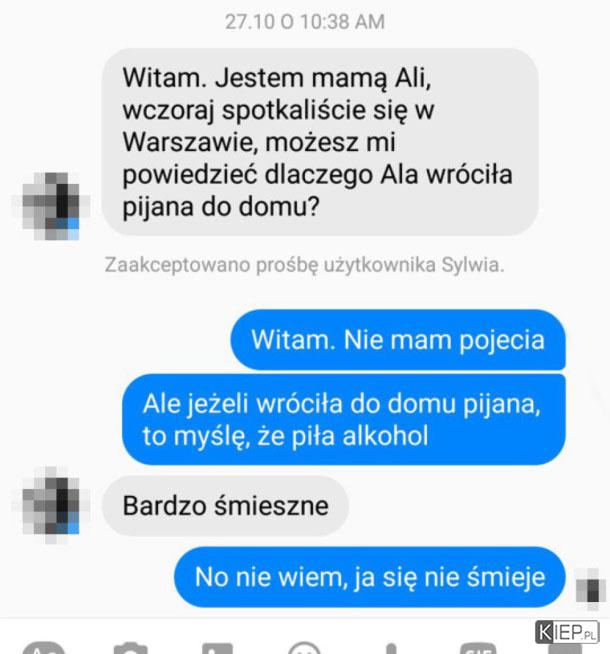Tap the word 'alkohol' in blue bubble
Image resolution: width=610 pixels, height=654 pixels.
coord(386,436)
